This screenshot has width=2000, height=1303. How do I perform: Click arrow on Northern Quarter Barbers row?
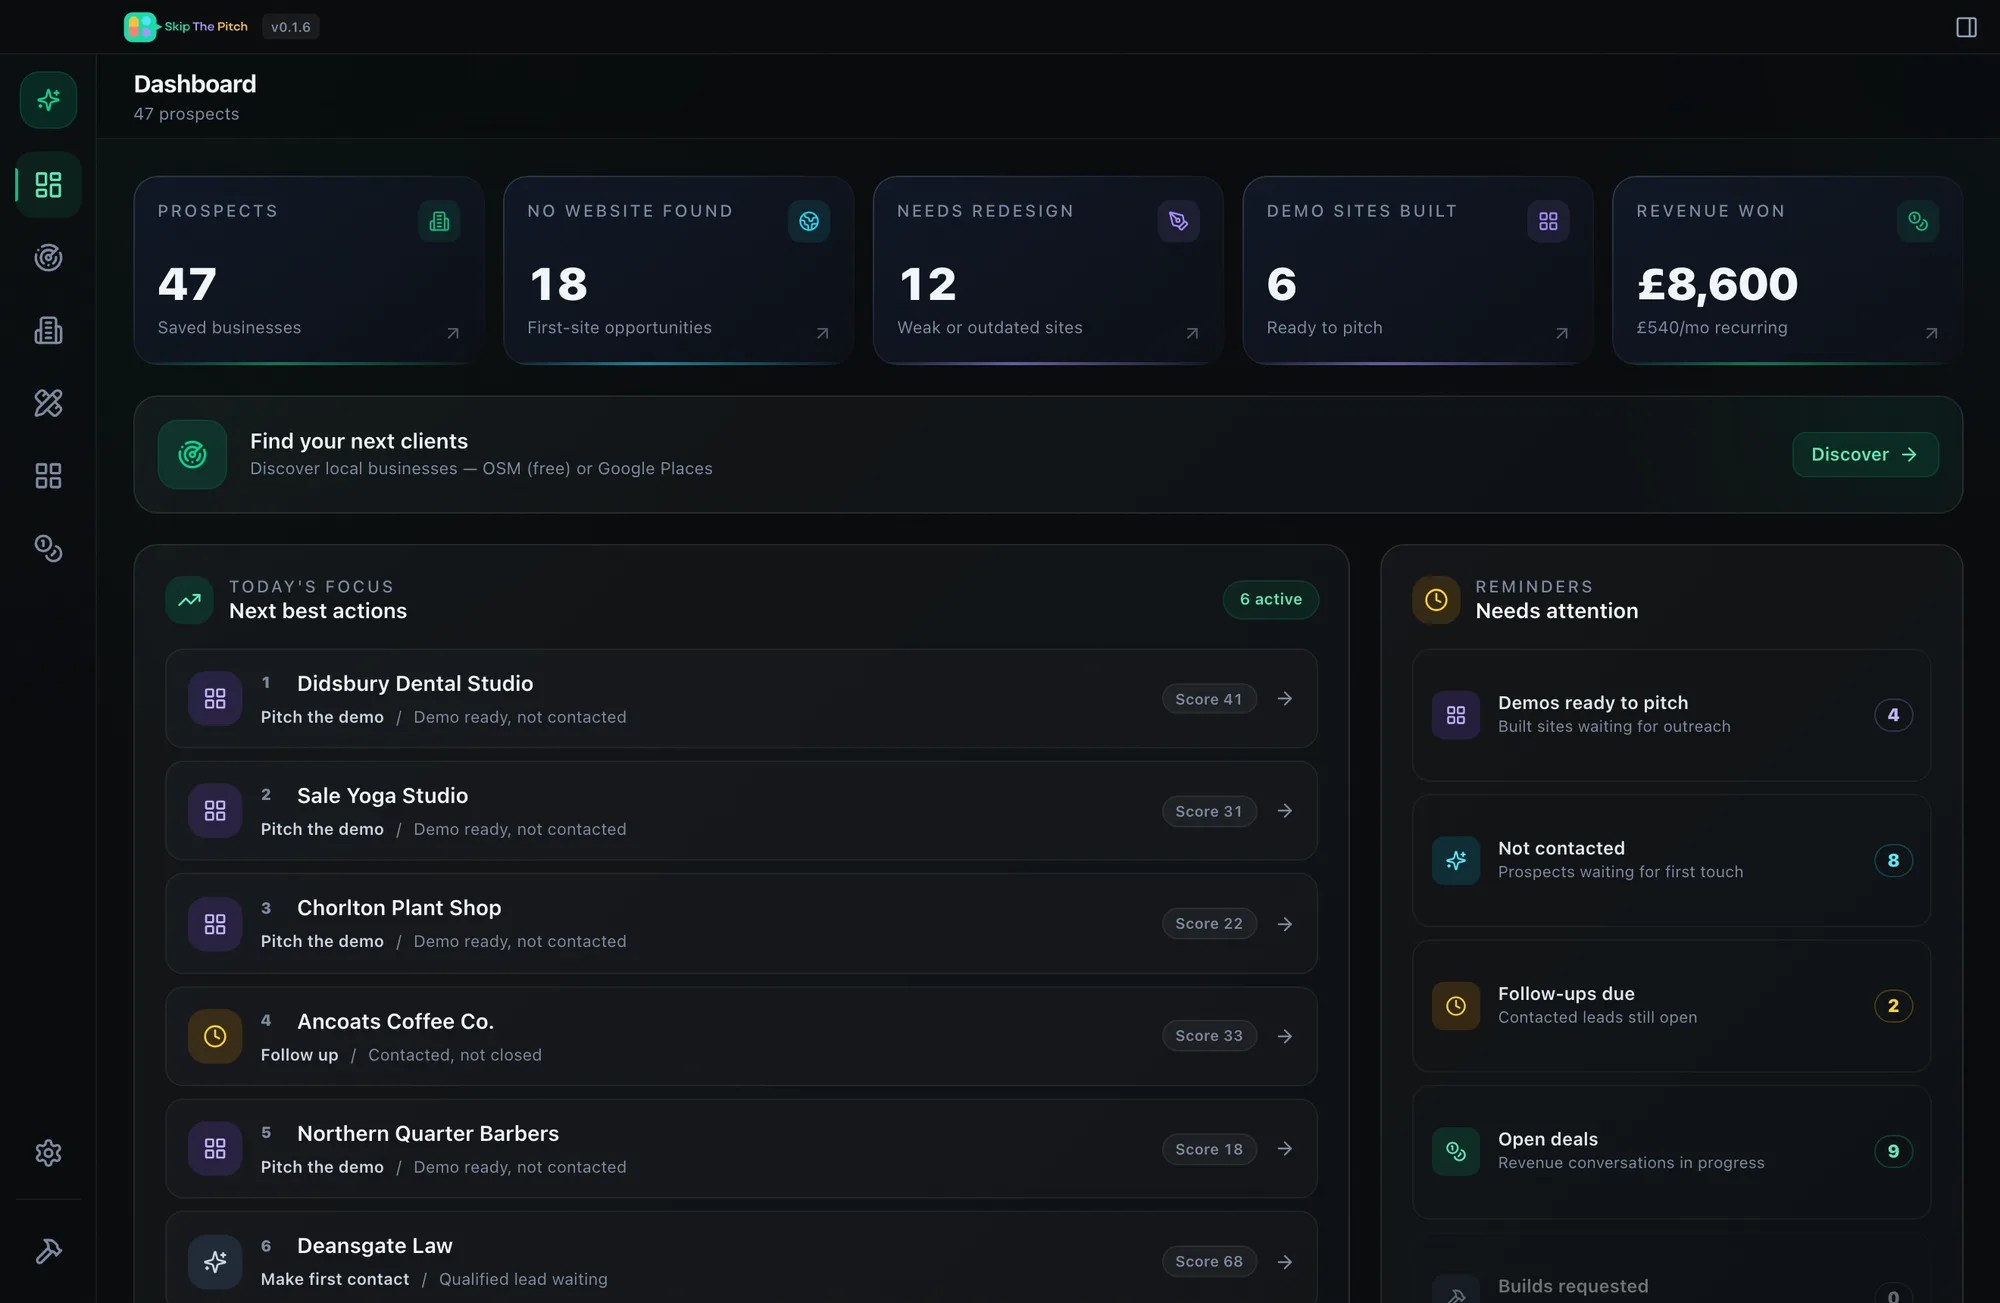coord(1285,1149)
